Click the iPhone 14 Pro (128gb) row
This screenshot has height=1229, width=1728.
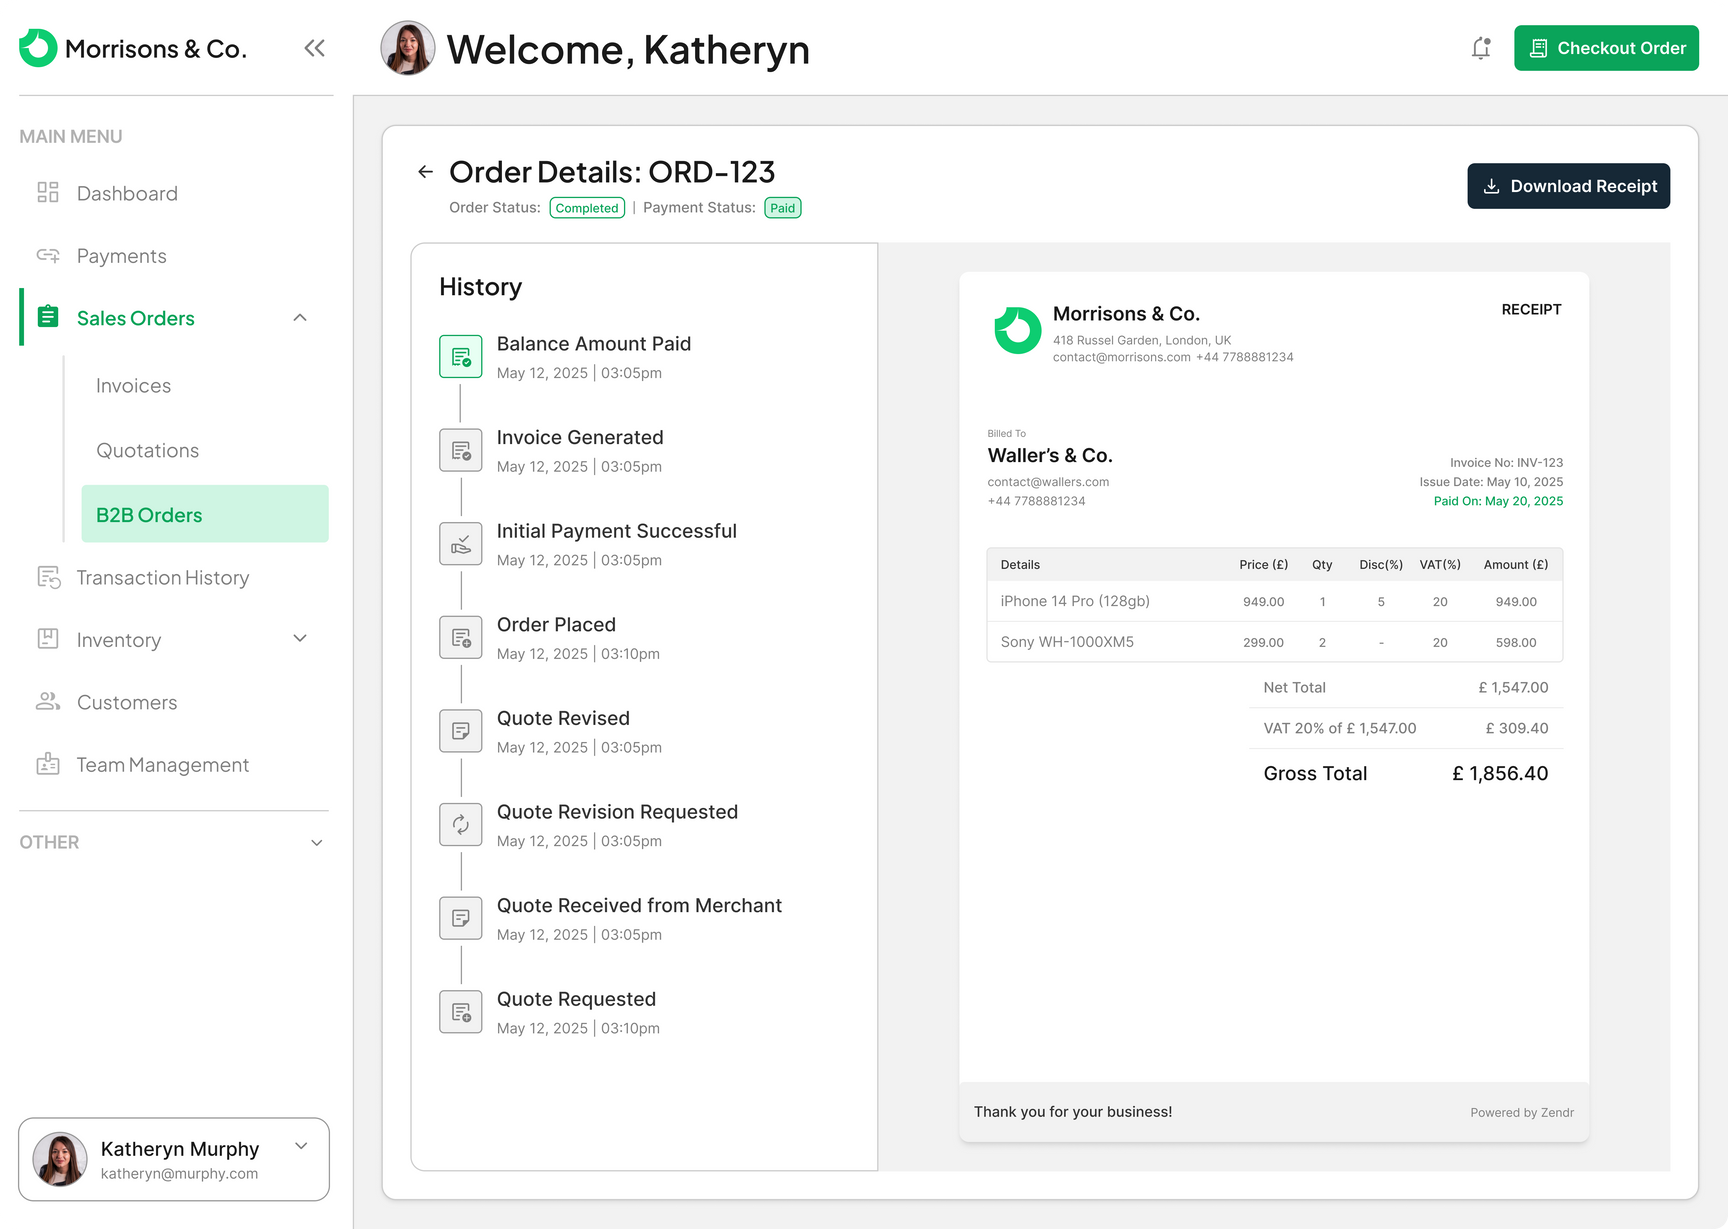(1274, 601)
